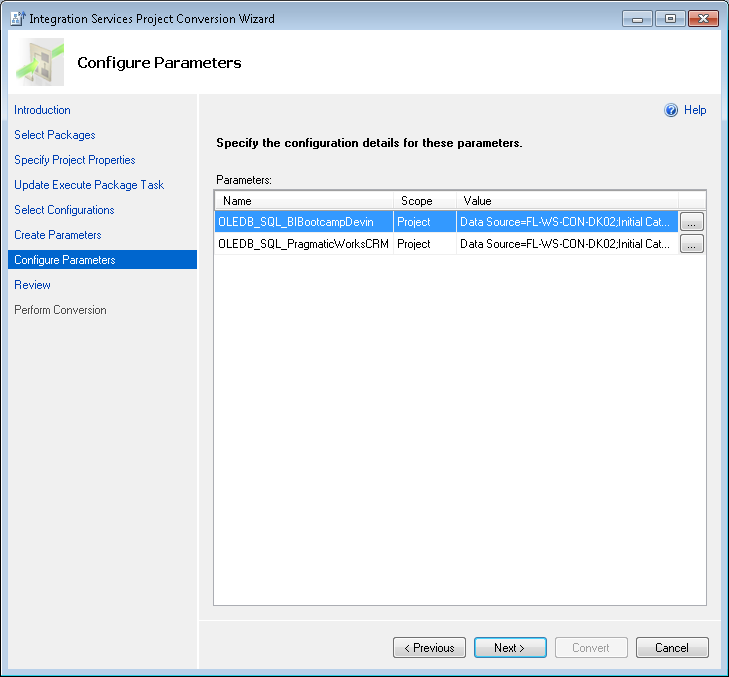Click the Value column header
Screen dimensions: 729x677
(566, 201)
